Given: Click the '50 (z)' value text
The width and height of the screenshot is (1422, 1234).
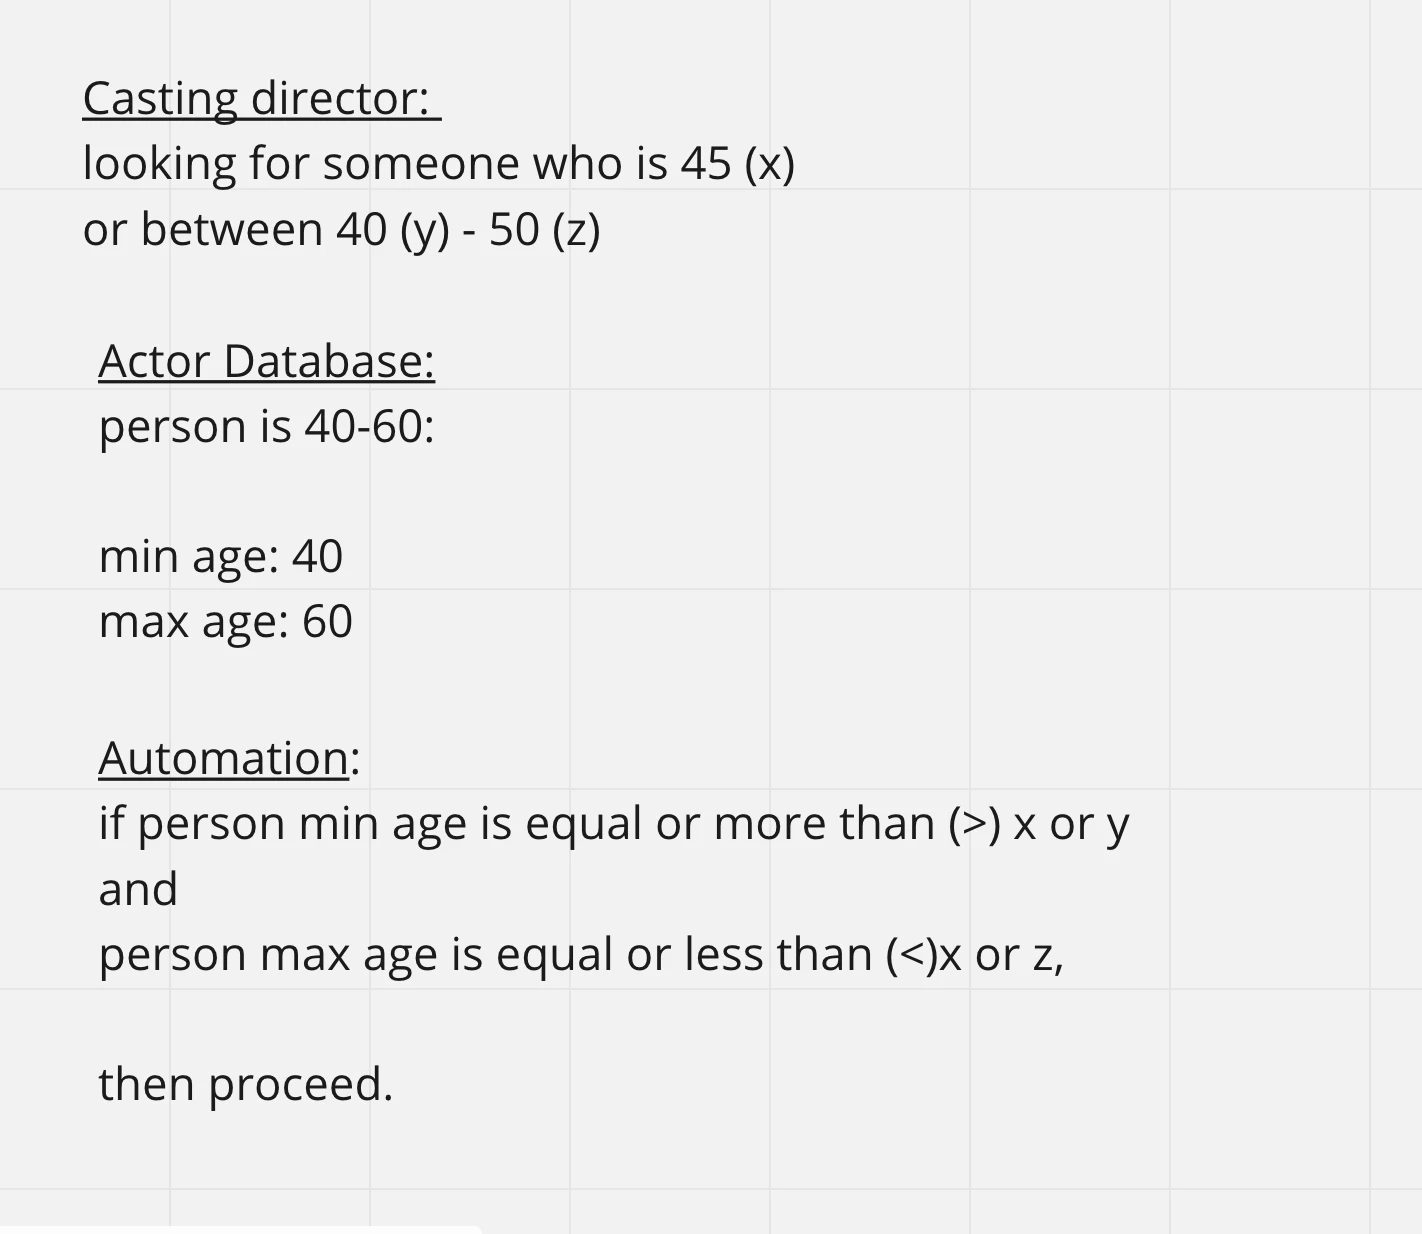Looking at the screenshot, I should coord(545,229).
